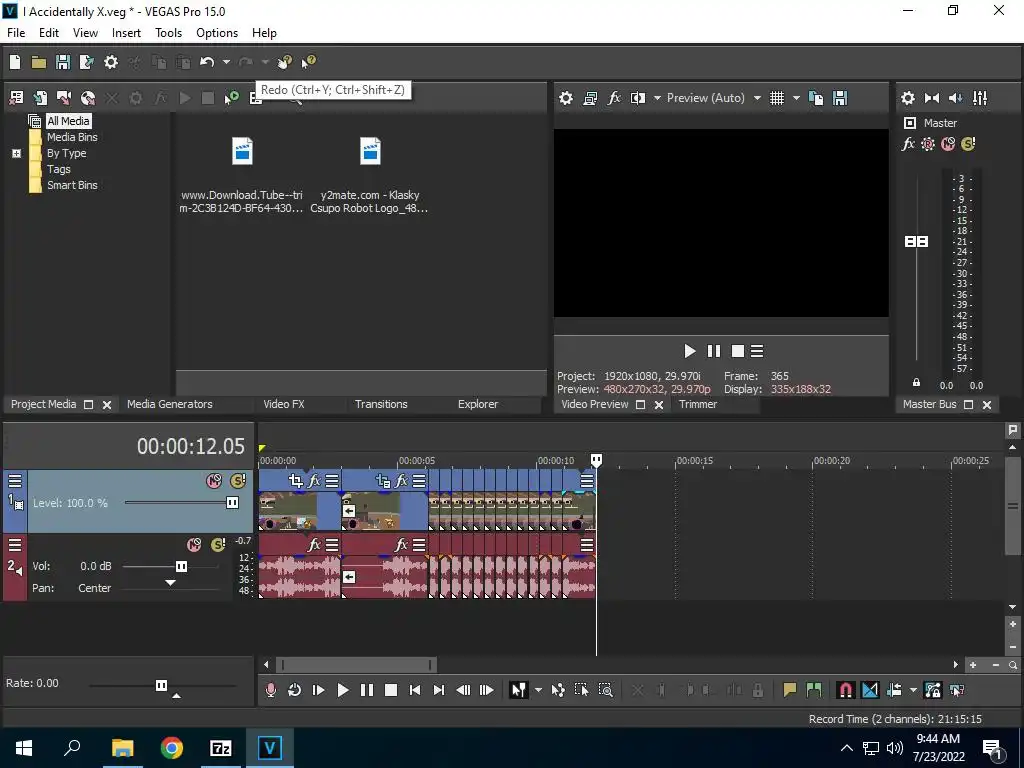The width and height of the screenshot is (1024, 768).
Task: Expand the By Type folder
Action: pos(16,153)
